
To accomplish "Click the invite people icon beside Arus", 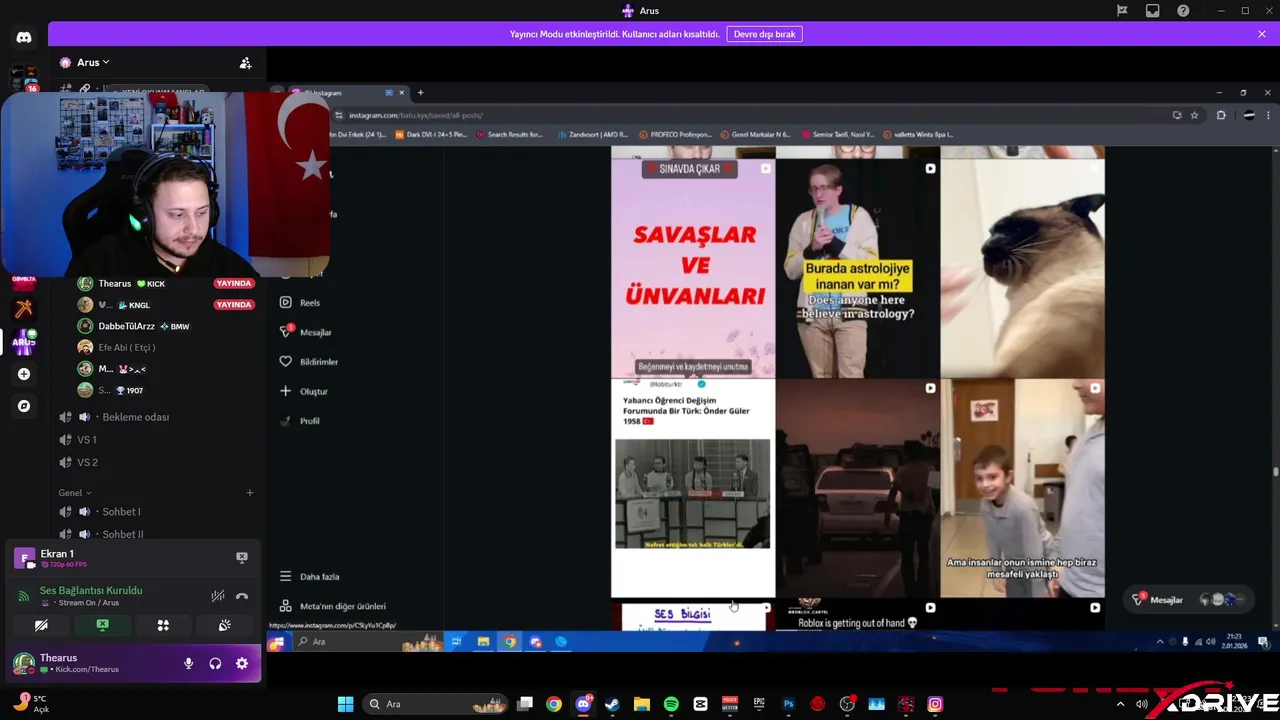I will (x=245, y=63).
